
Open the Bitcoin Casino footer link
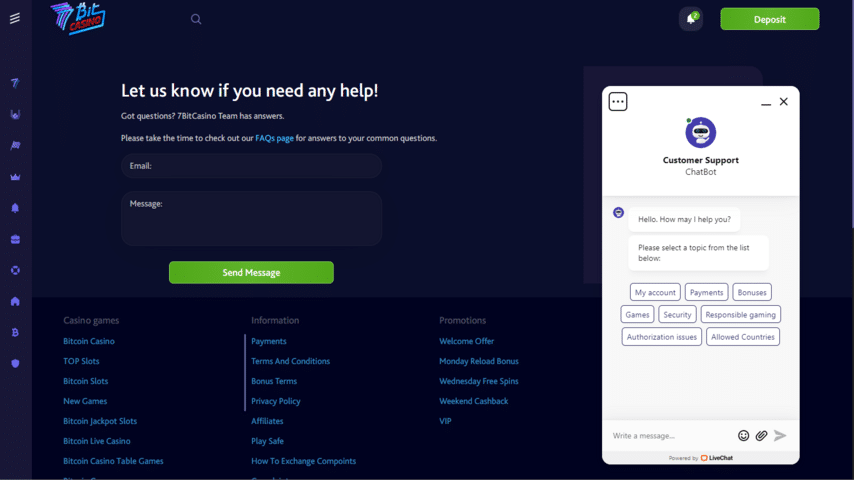click(x=89, y=342)
